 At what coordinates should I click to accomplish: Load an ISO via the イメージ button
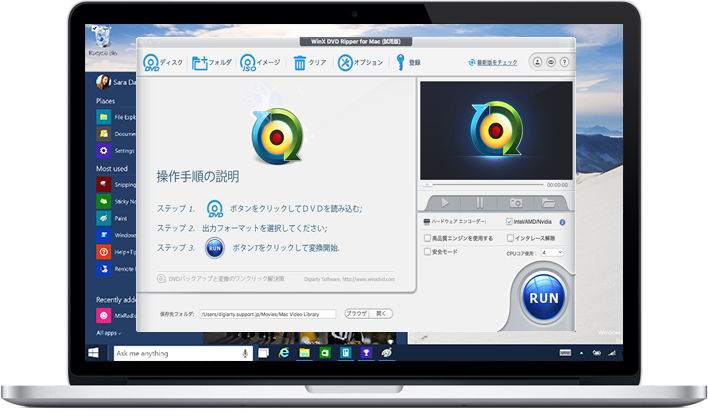(x=260, y=63)
